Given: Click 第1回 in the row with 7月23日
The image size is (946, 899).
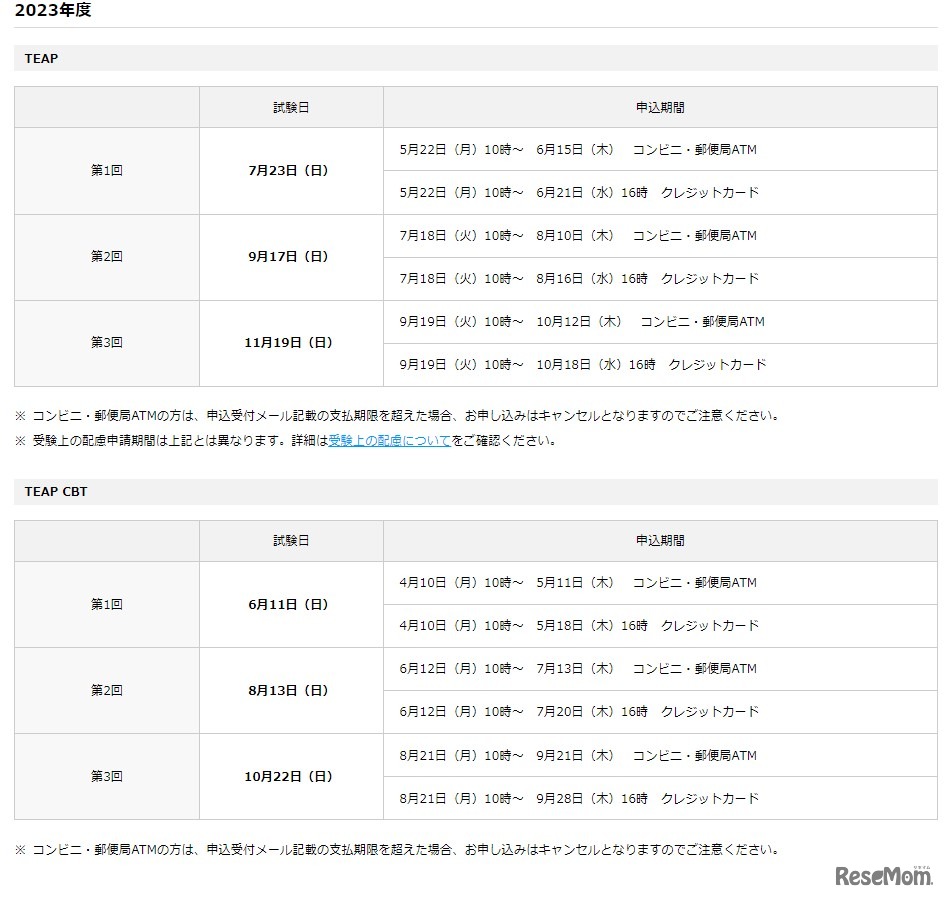Looking at the screenshot, I should pyautogui.click(x=107, y=171).
